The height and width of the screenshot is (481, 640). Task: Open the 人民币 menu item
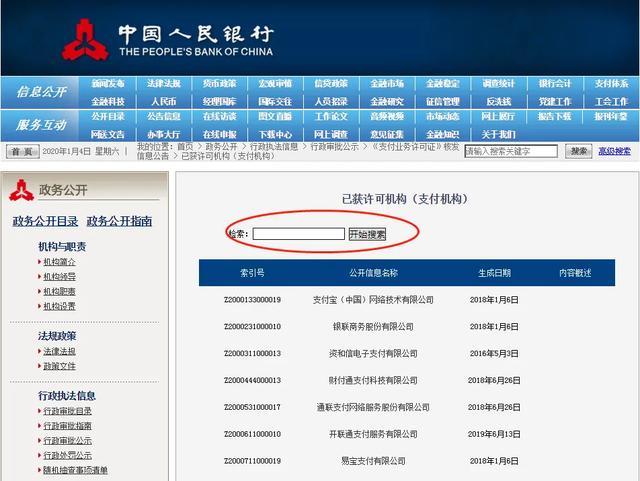[164, 101]
